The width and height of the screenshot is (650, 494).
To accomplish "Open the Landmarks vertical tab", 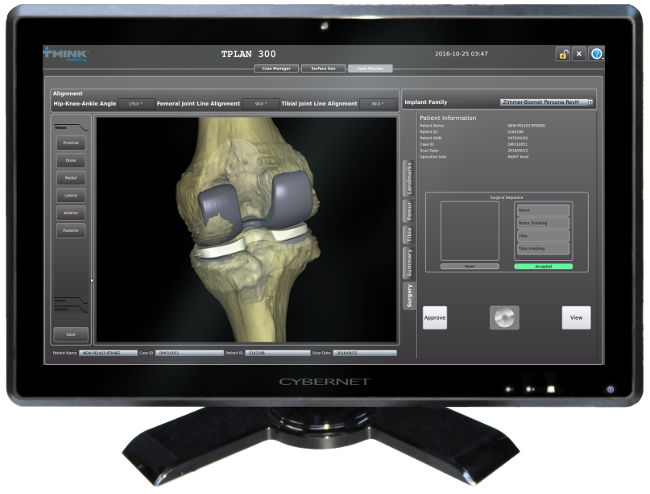I will click(409, 177).
